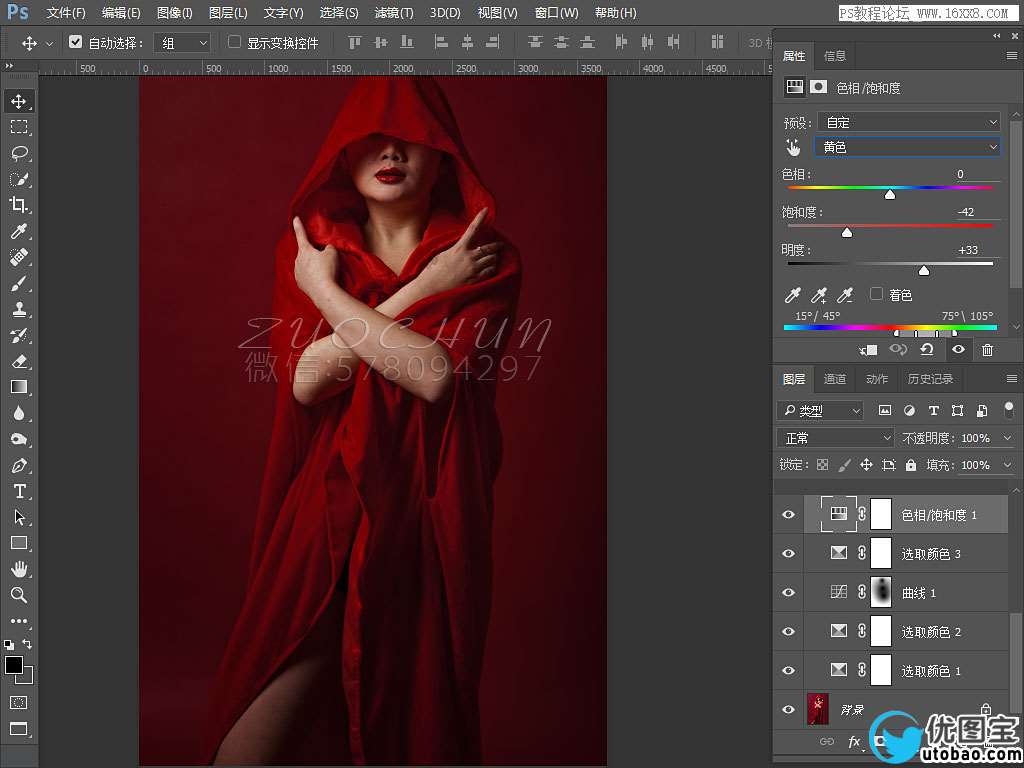The height and width of the screenshot is (768, 1024).
Task: Switch to the 历史记录 tab
Action: (930, 379)
